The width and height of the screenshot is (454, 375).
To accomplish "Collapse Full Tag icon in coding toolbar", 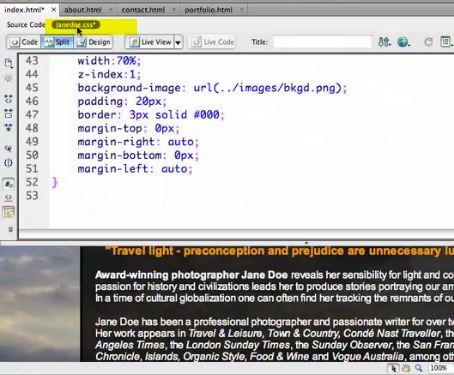I will click(9, 99).
